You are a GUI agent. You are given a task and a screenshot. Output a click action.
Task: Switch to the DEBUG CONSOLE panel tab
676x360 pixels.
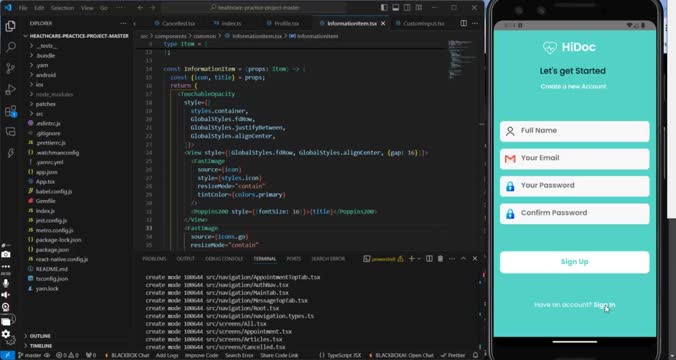224,259
